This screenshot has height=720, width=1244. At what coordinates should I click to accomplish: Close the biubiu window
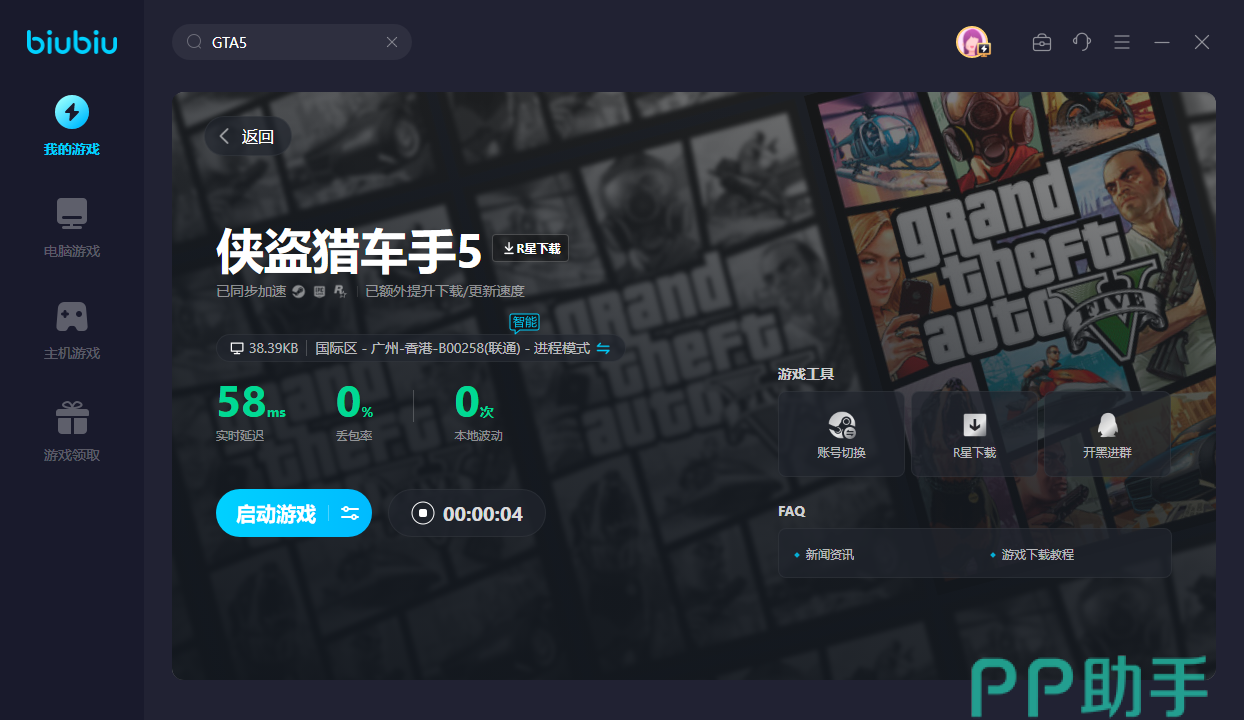[1202, 42]
